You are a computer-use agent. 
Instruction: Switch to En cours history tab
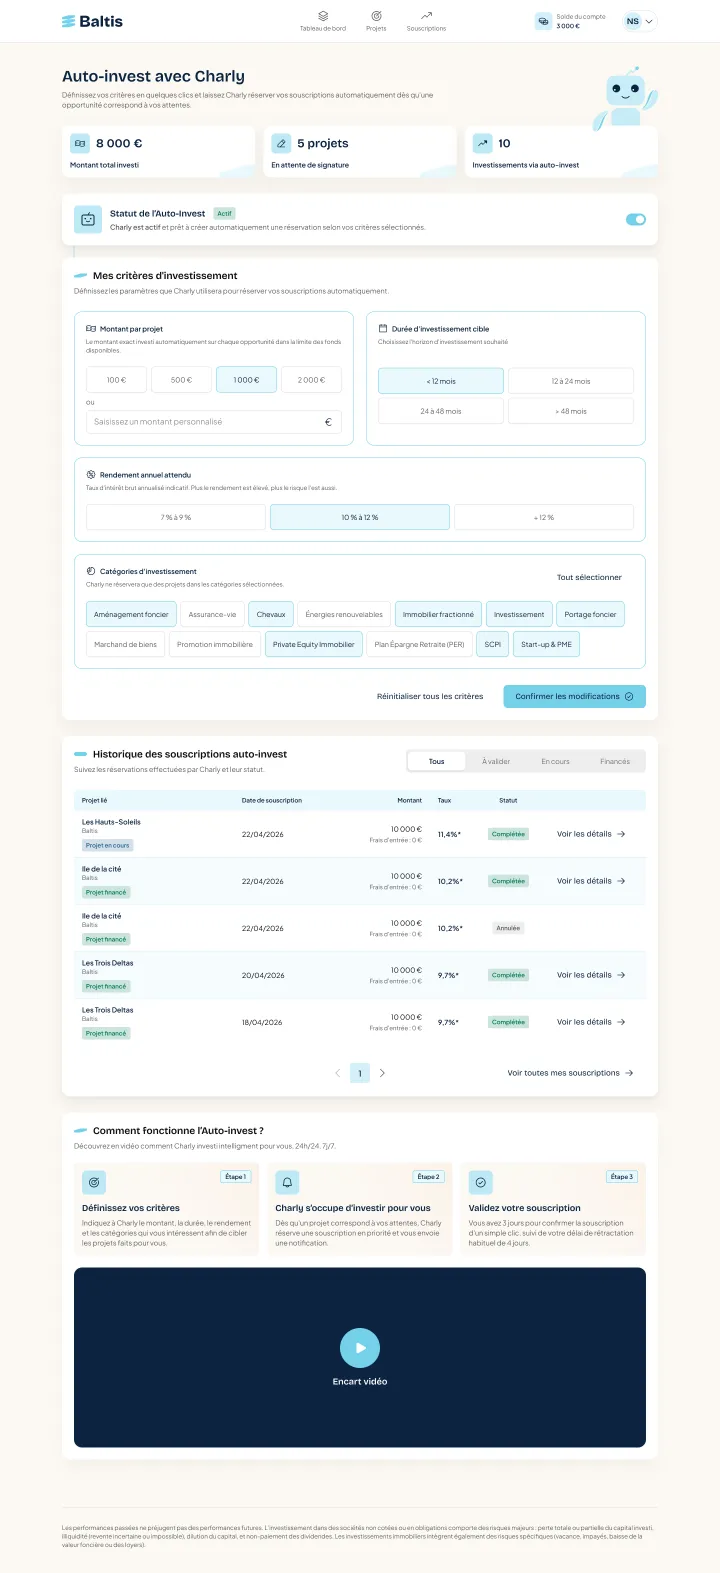click(x=555, y=762)
